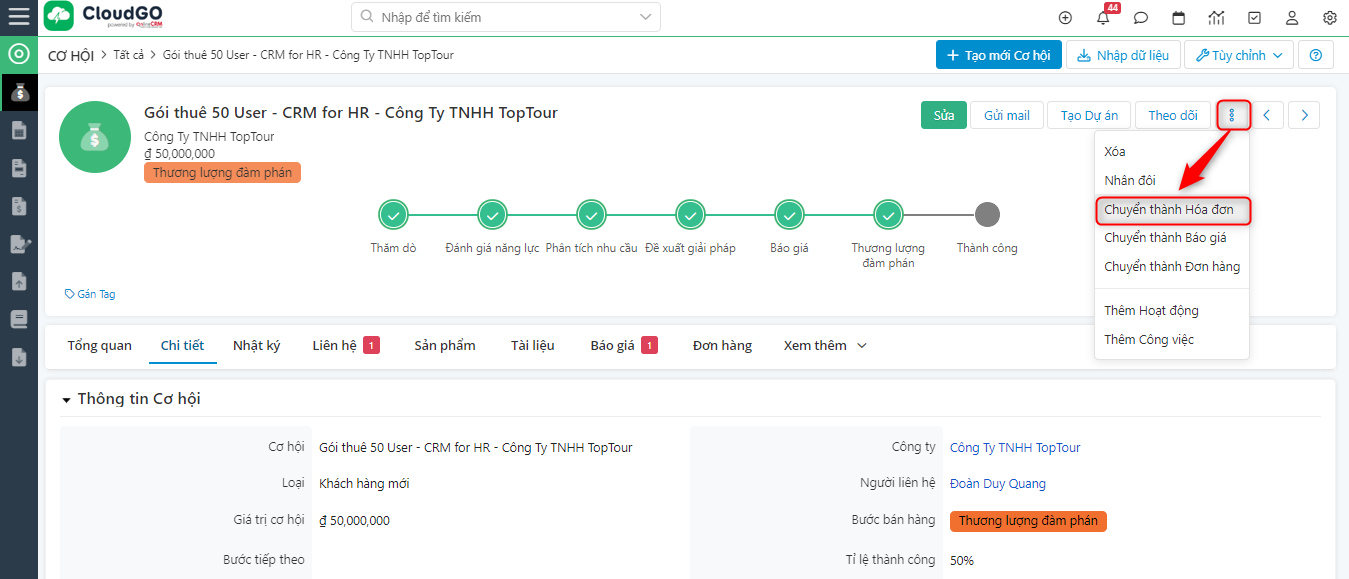The height and width of the screenshot is (579, 1349).
Task: Open the calendar icon in header
Action: (x=1179, y=18)
